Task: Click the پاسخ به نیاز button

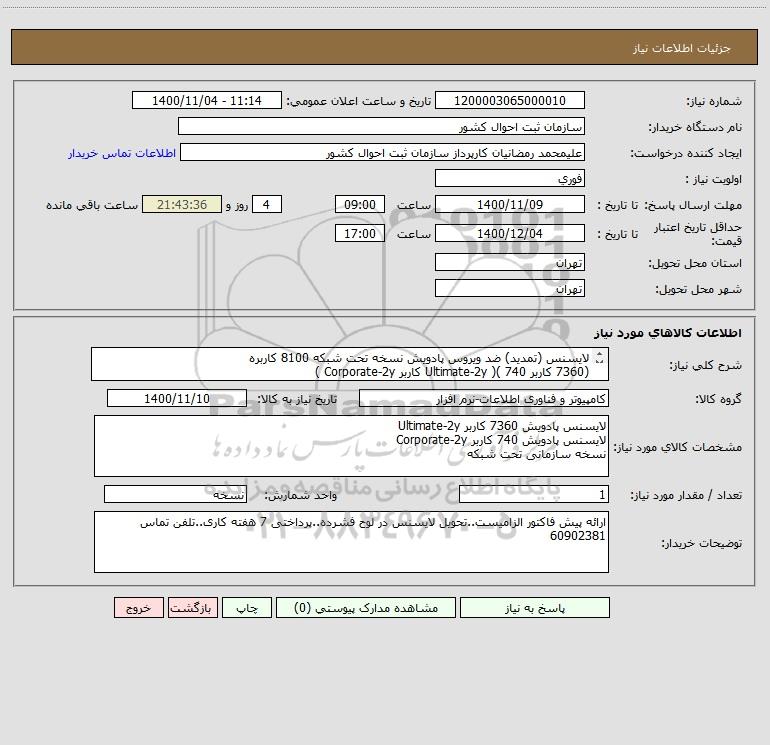Action: coord(535,607)
